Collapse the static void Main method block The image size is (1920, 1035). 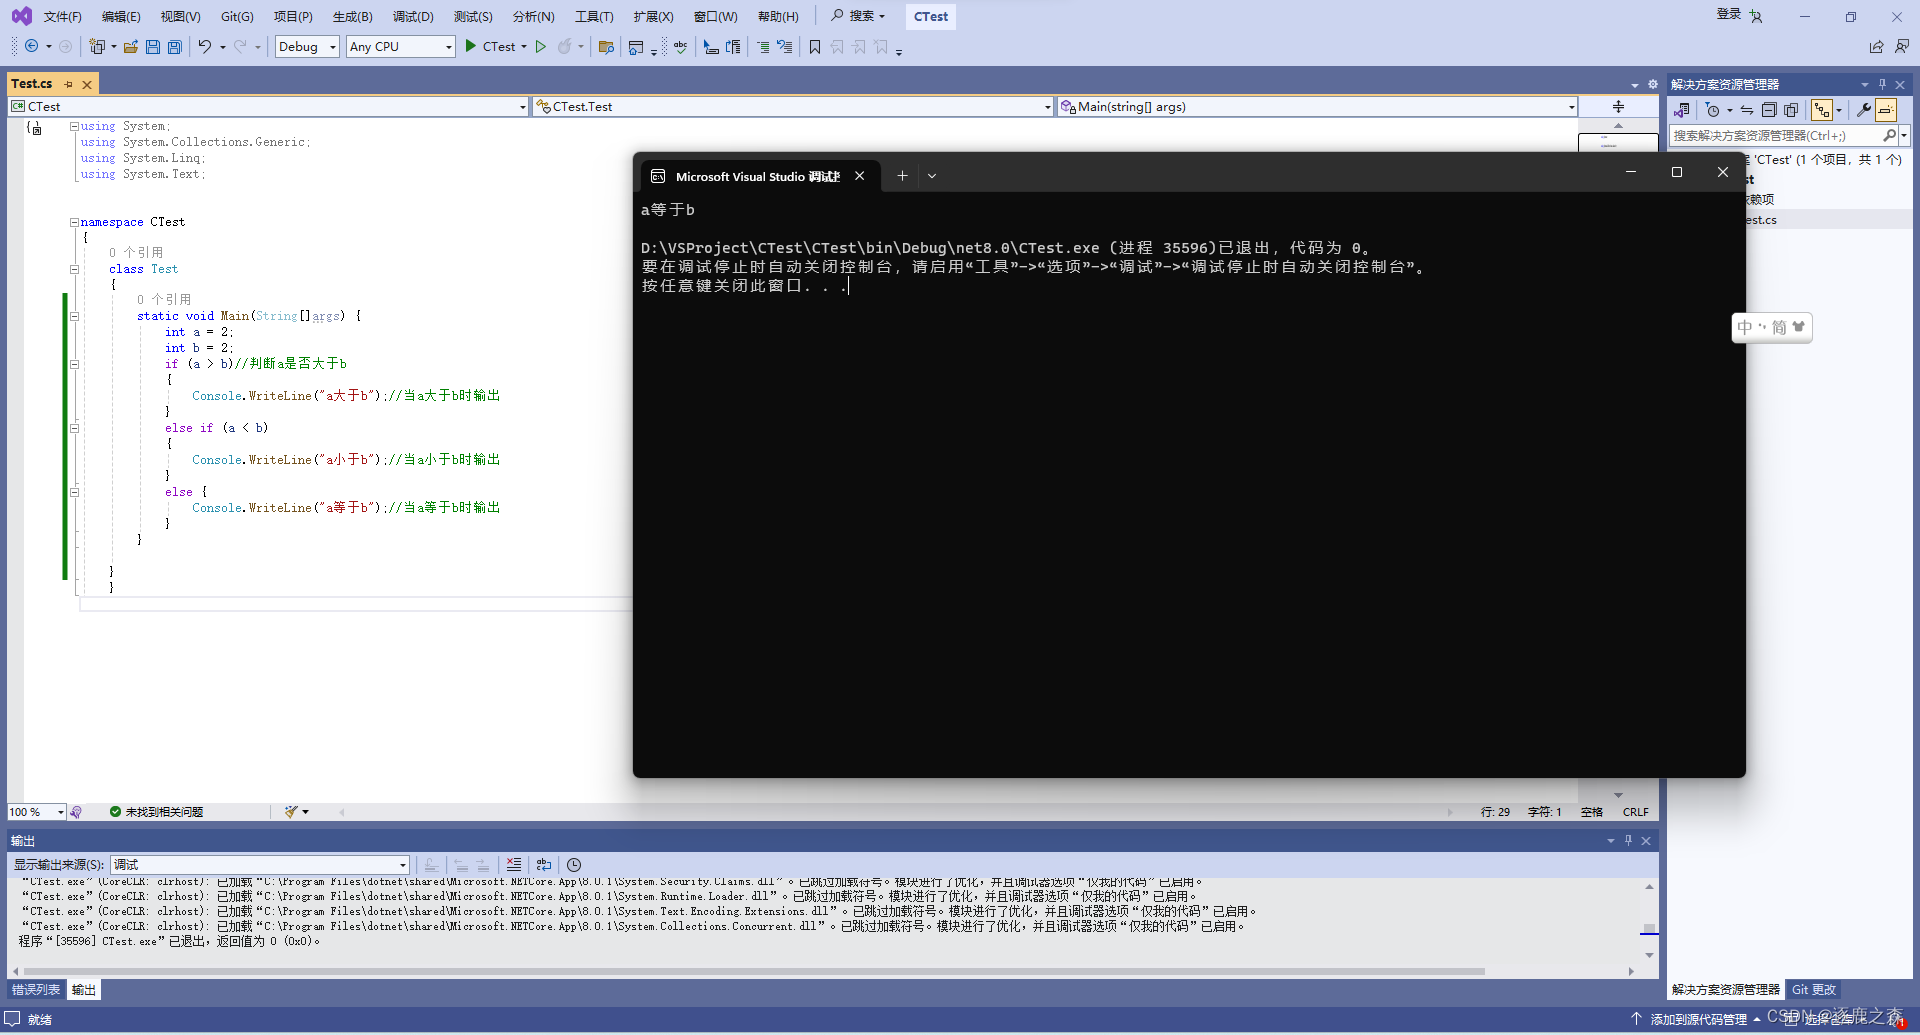click(x=74, y=316)
